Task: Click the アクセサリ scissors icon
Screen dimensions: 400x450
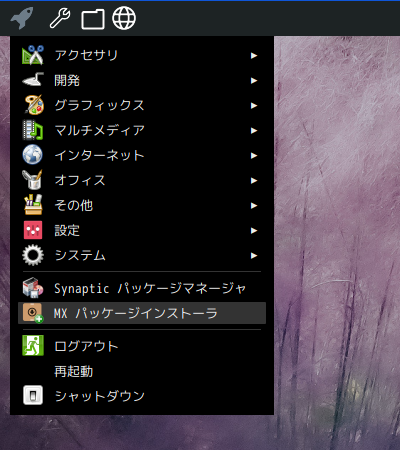Action: click(33, 55)
